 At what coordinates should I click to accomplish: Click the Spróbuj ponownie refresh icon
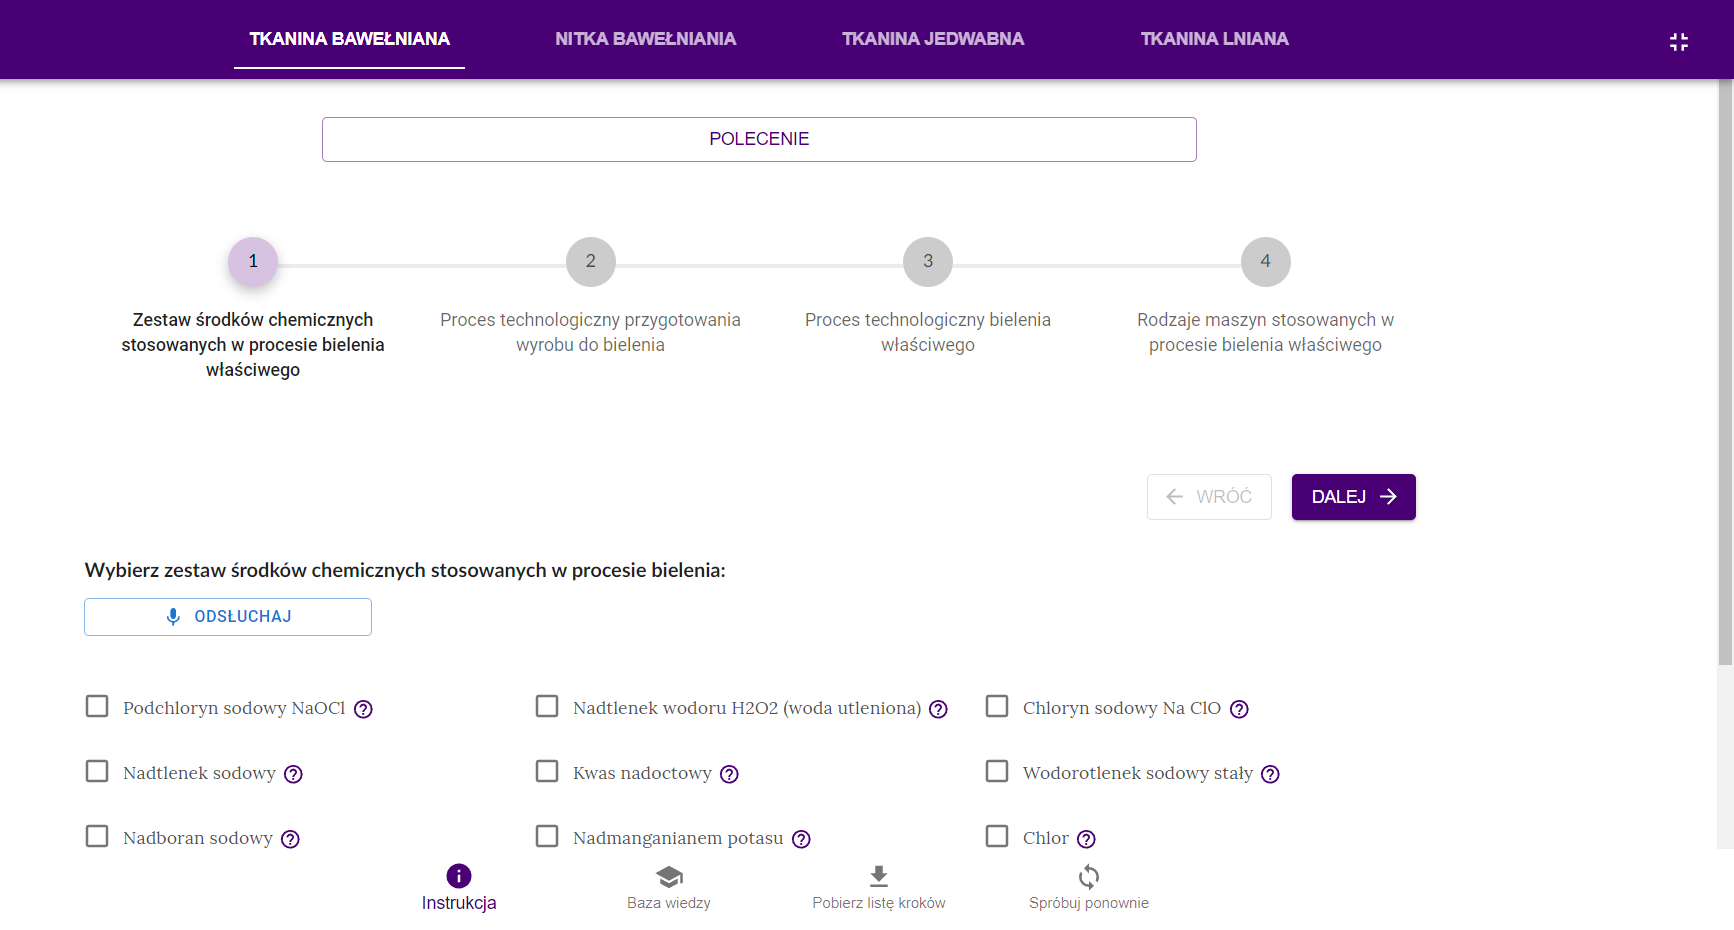point(1089,877)
